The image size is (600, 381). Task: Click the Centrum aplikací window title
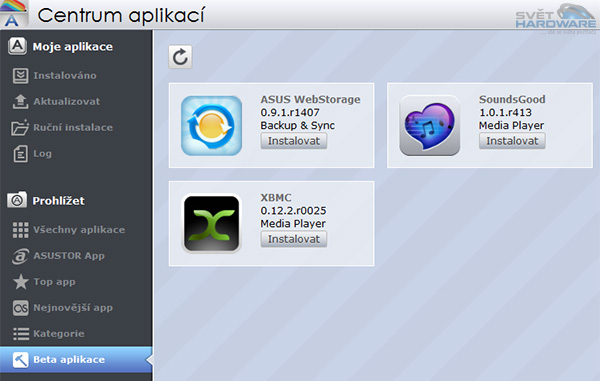tap(121, 15)
